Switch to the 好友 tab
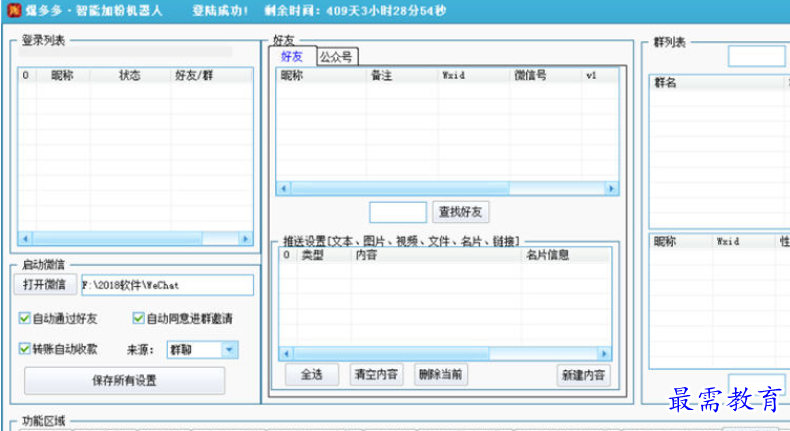The width and height of the screenshot is (790, 431). pyautogui.click(x=292, y=56)
